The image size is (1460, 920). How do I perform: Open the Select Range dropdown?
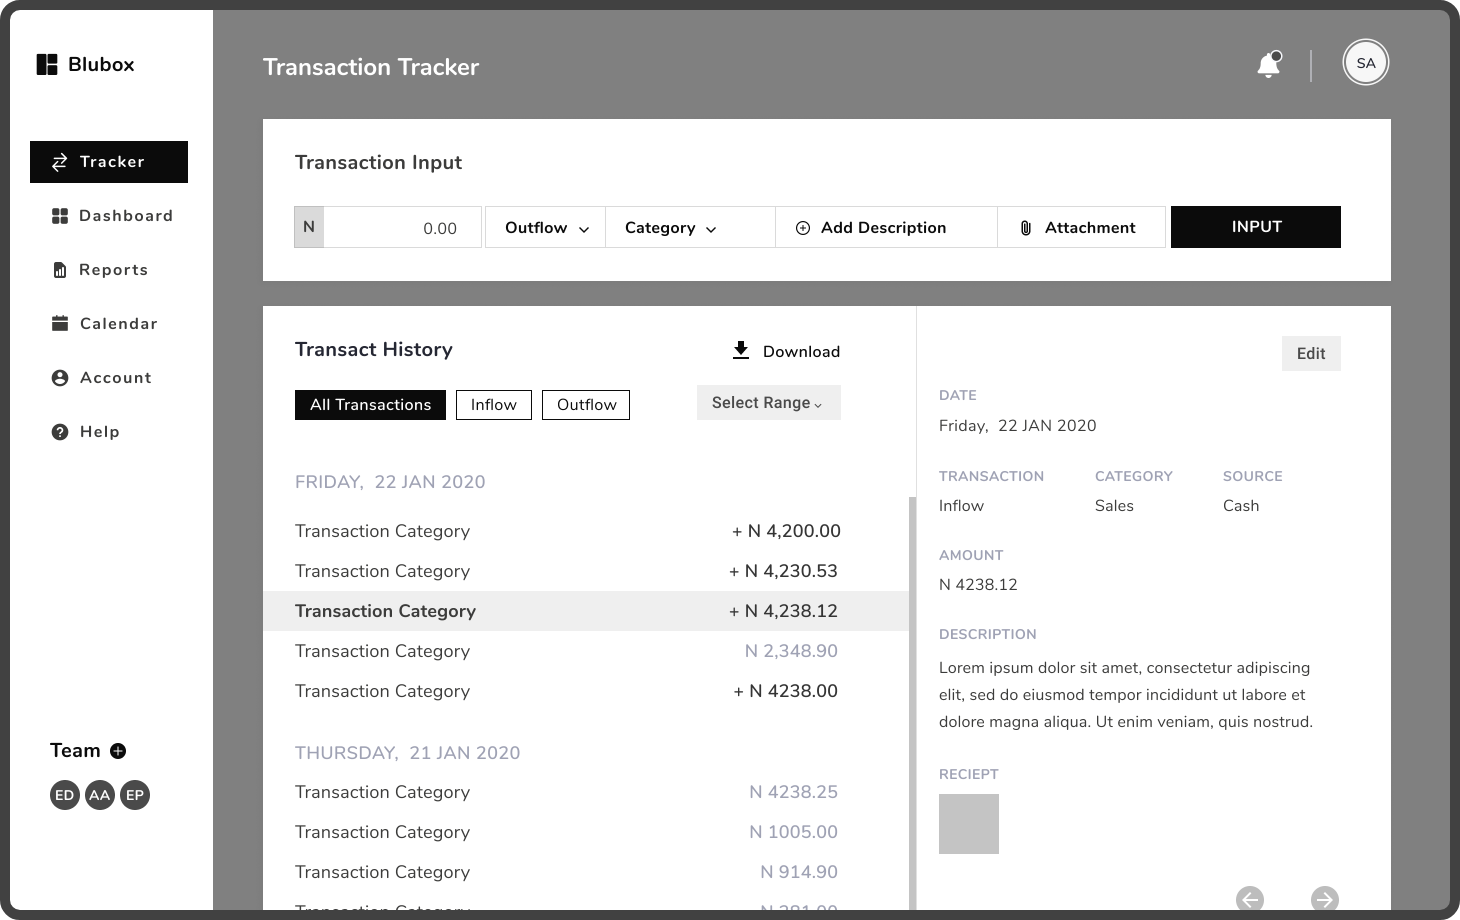pos(768,403)
